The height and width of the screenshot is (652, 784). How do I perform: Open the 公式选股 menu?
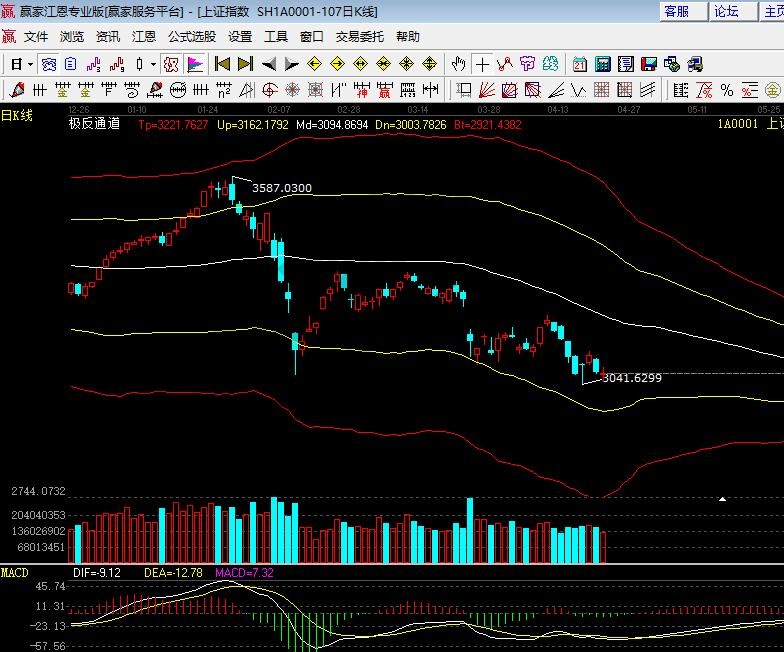tap(191, 37)
